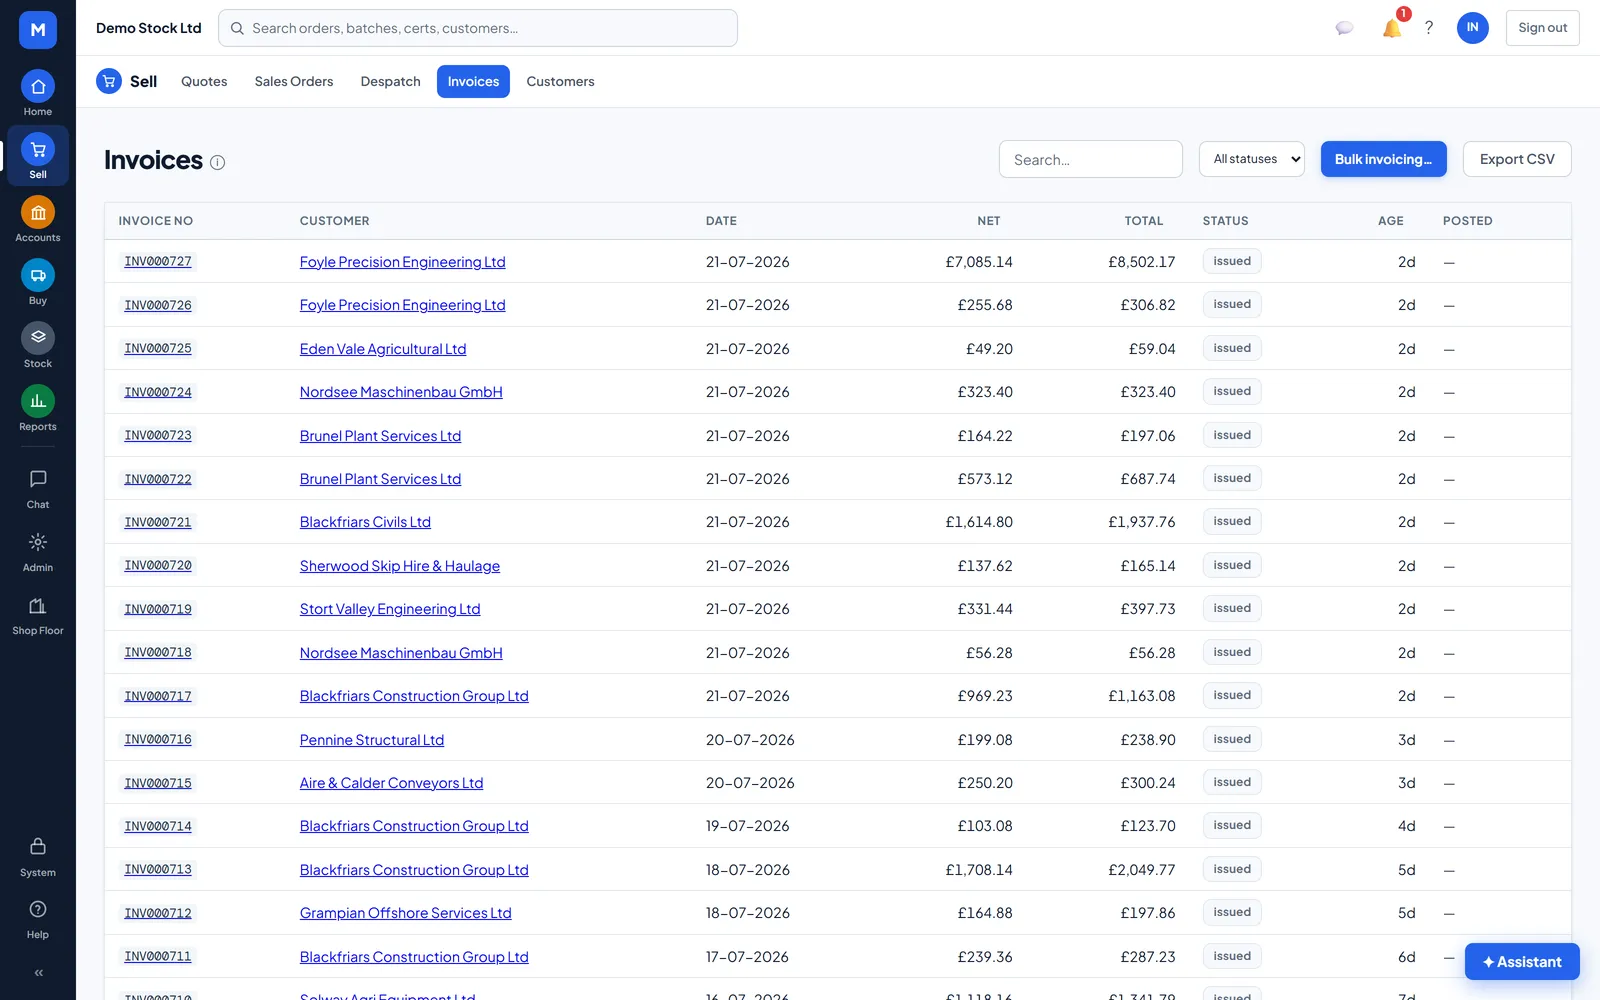Open Grampian Offshore Services Ltd link

tap(406, 913)
